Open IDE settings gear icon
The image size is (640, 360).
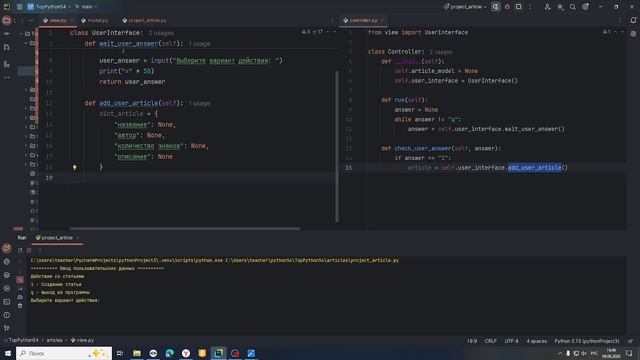tap(586, 7)
